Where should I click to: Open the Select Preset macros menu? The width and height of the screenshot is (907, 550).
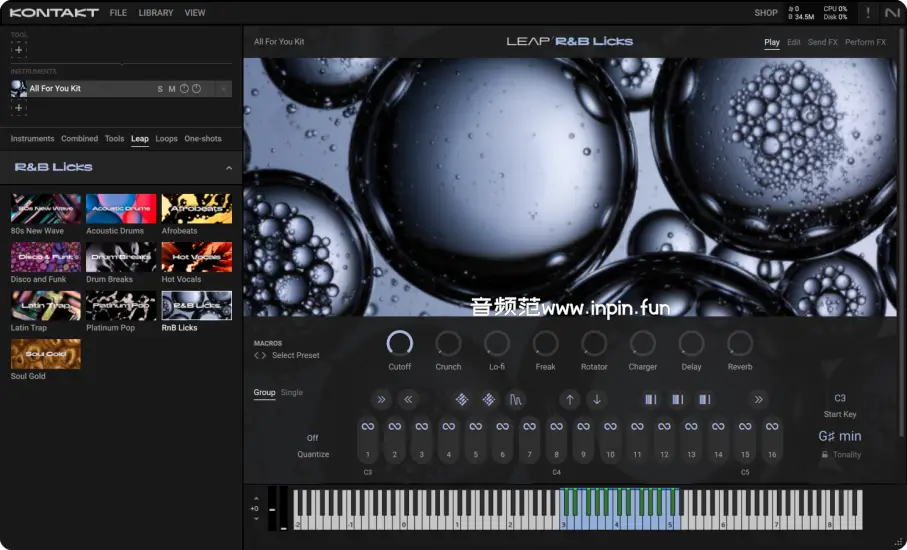(295, 355)
